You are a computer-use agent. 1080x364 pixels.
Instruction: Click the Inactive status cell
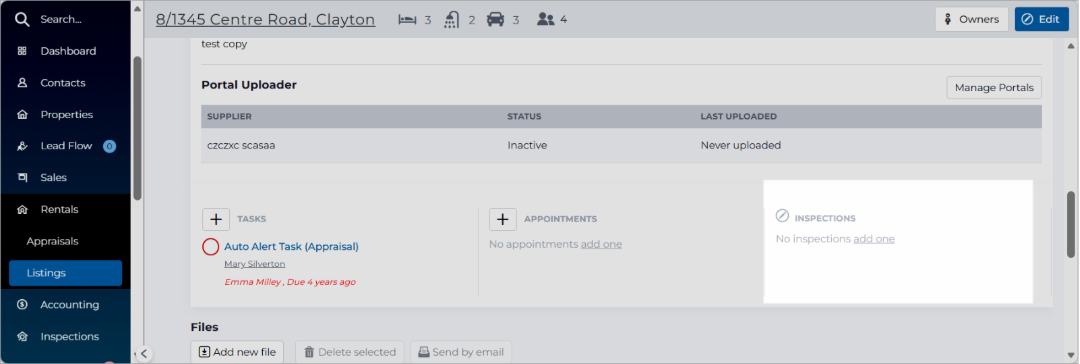coord(528,145)
